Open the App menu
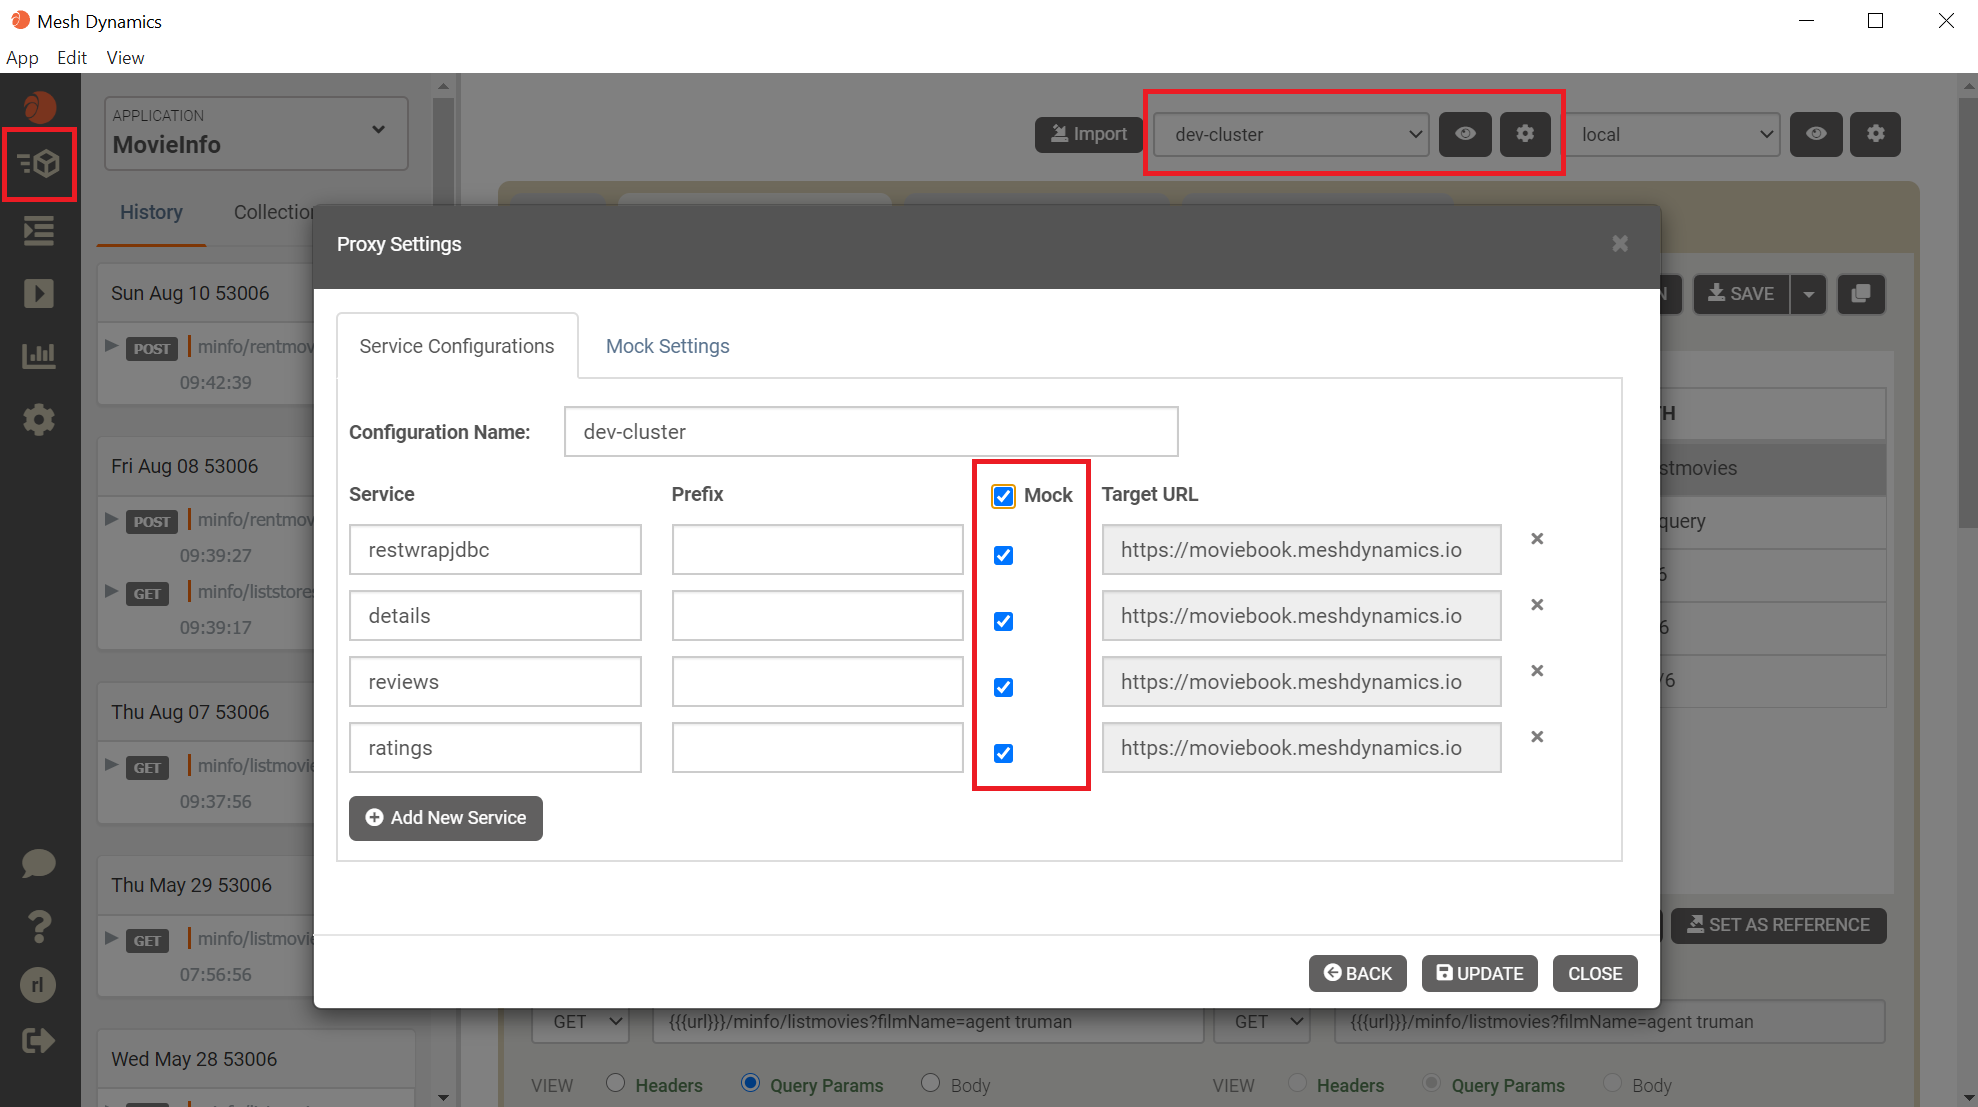 pyautogui.click(x=22, y=57)
